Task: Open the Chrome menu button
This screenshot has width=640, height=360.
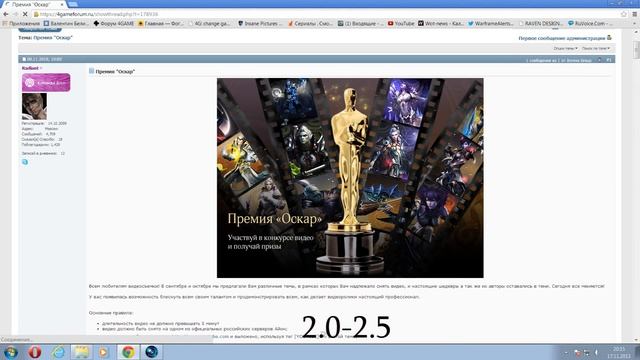Action: click(x=634, y=14)
